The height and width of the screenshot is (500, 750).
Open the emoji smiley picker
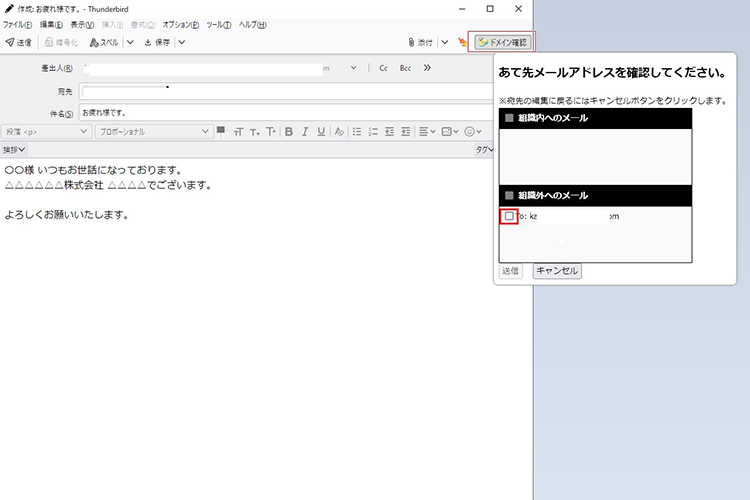468,131
